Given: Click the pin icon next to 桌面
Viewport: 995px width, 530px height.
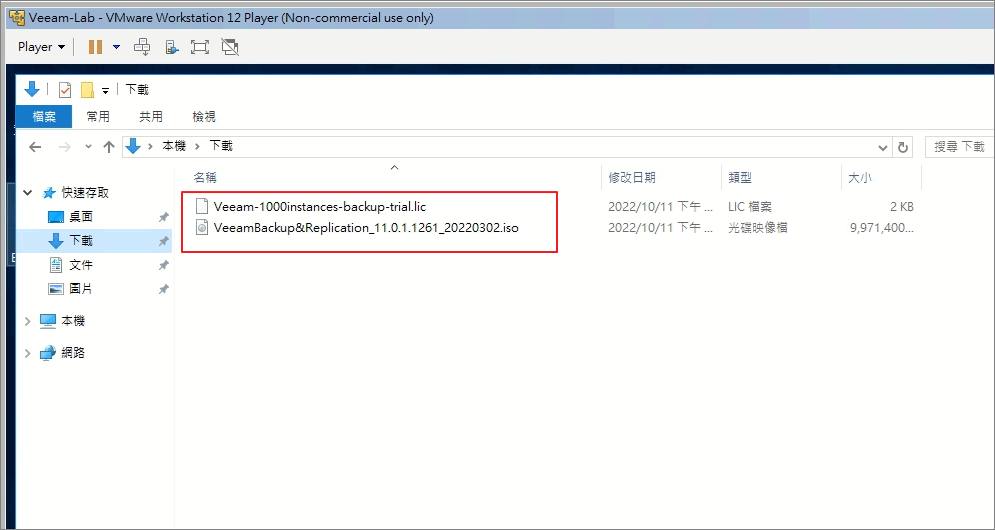Looking at the screenshot, I should [x=164, y=217].
